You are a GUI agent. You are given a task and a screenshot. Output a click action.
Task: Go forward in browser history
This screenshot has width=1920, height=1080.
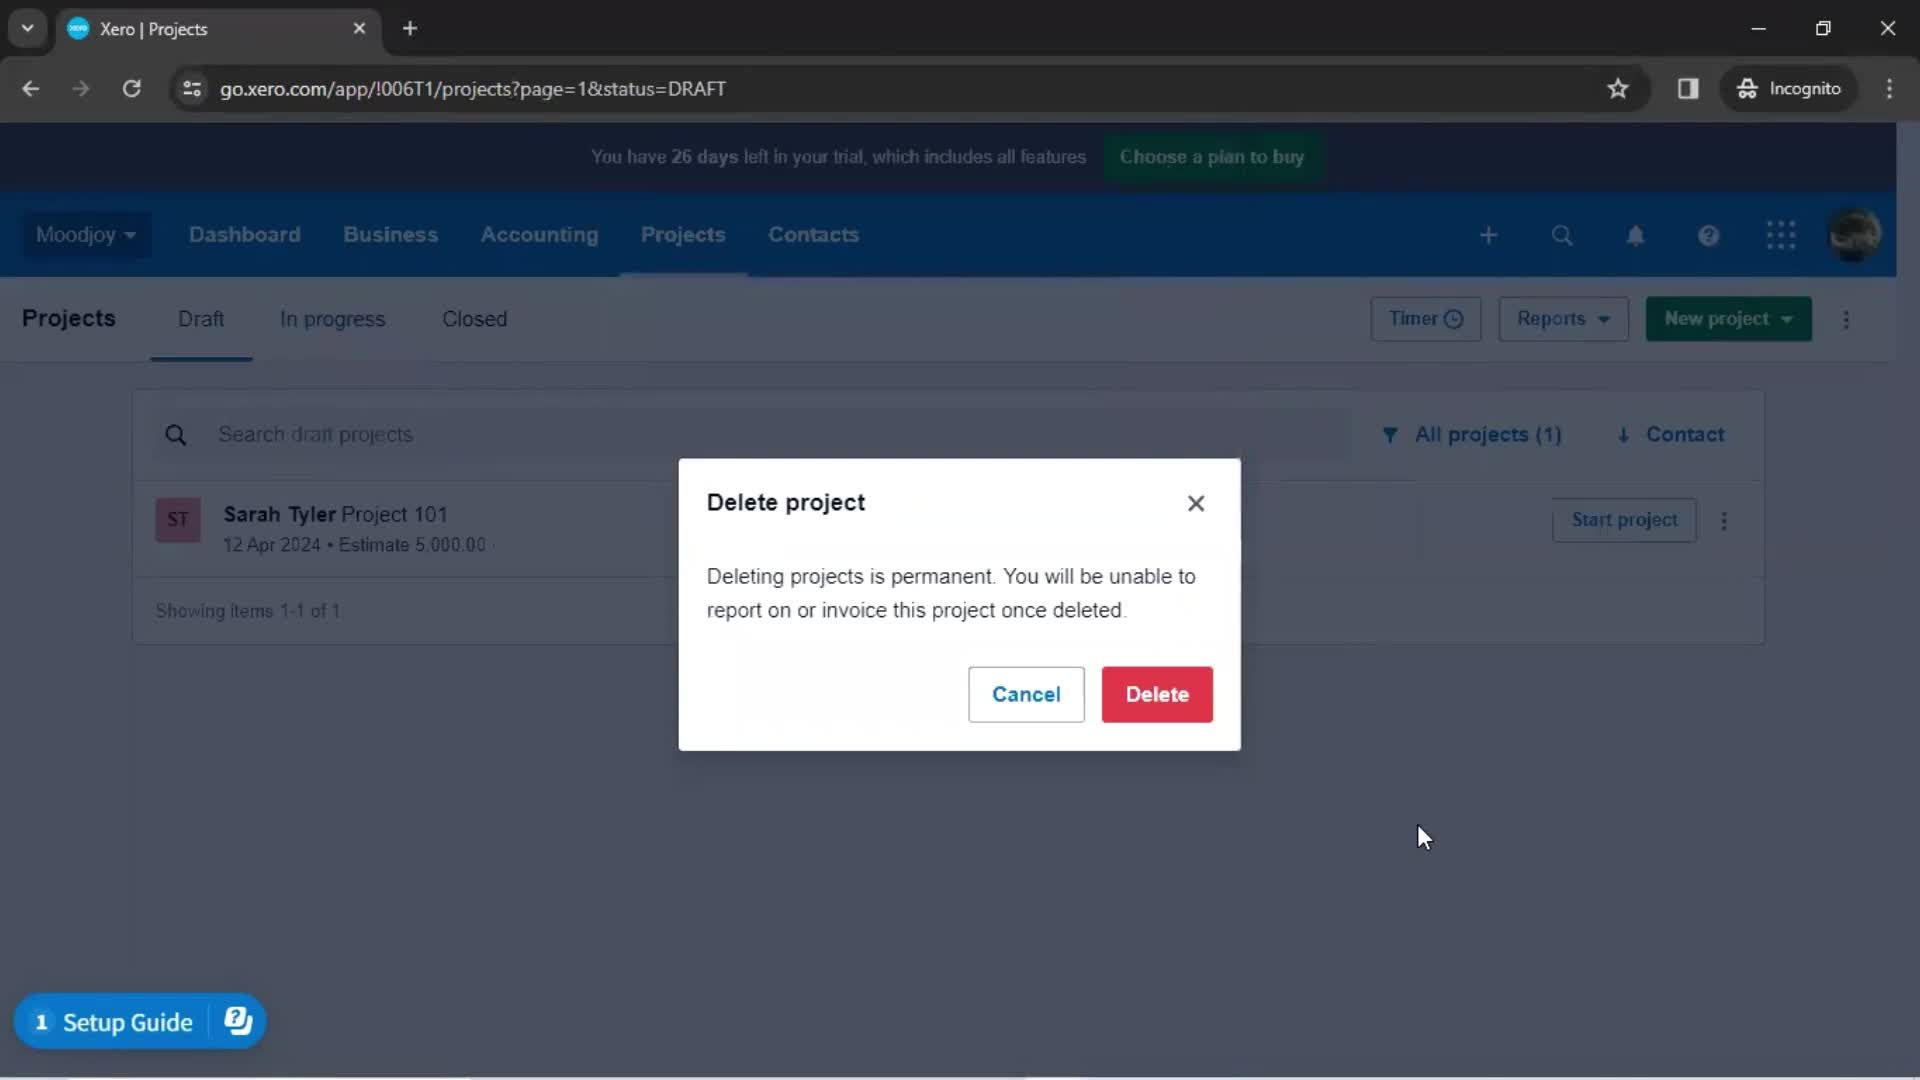(81, 89)
